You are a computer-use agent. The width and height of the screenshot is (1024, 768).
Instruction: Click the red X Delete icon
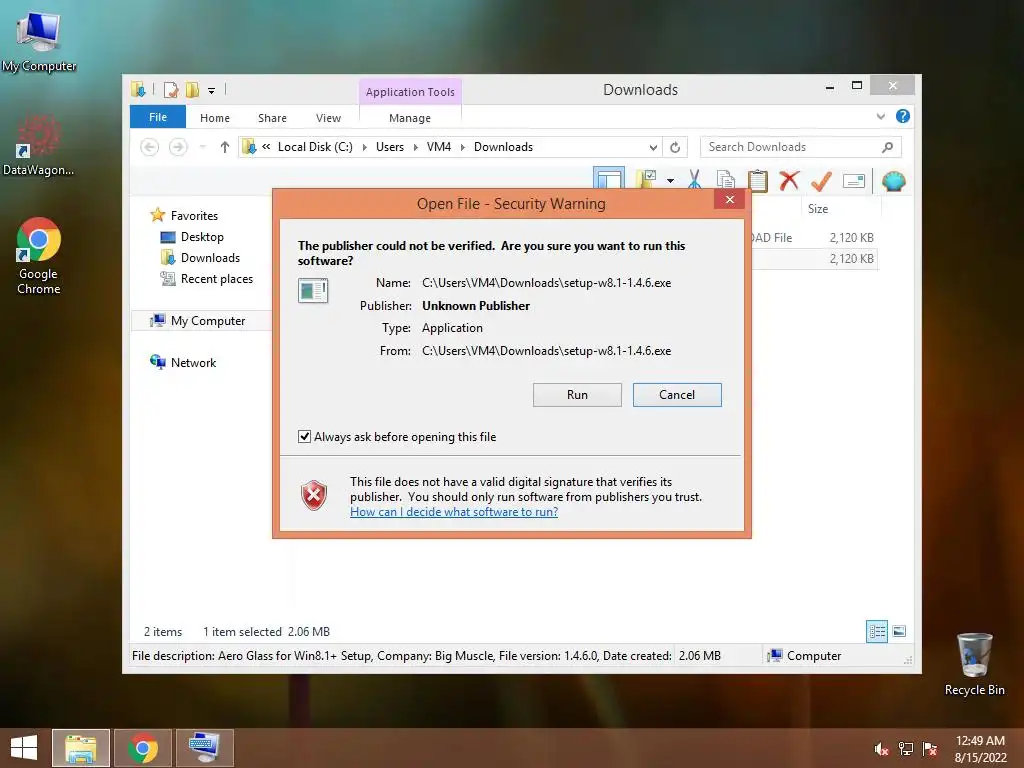(x=789, y=180)
